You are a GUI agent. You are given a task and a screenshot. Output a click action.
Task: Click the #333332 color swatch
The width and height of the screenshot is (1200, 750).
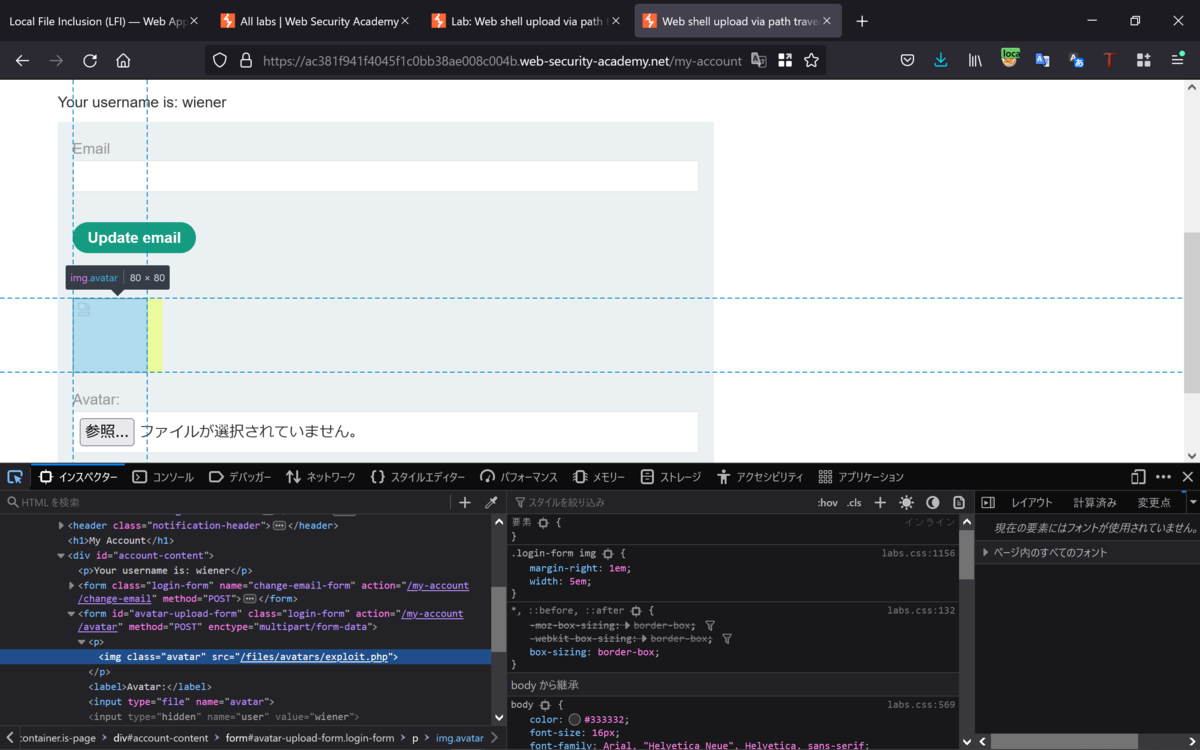pyautogui.click(x=575, y=719)
